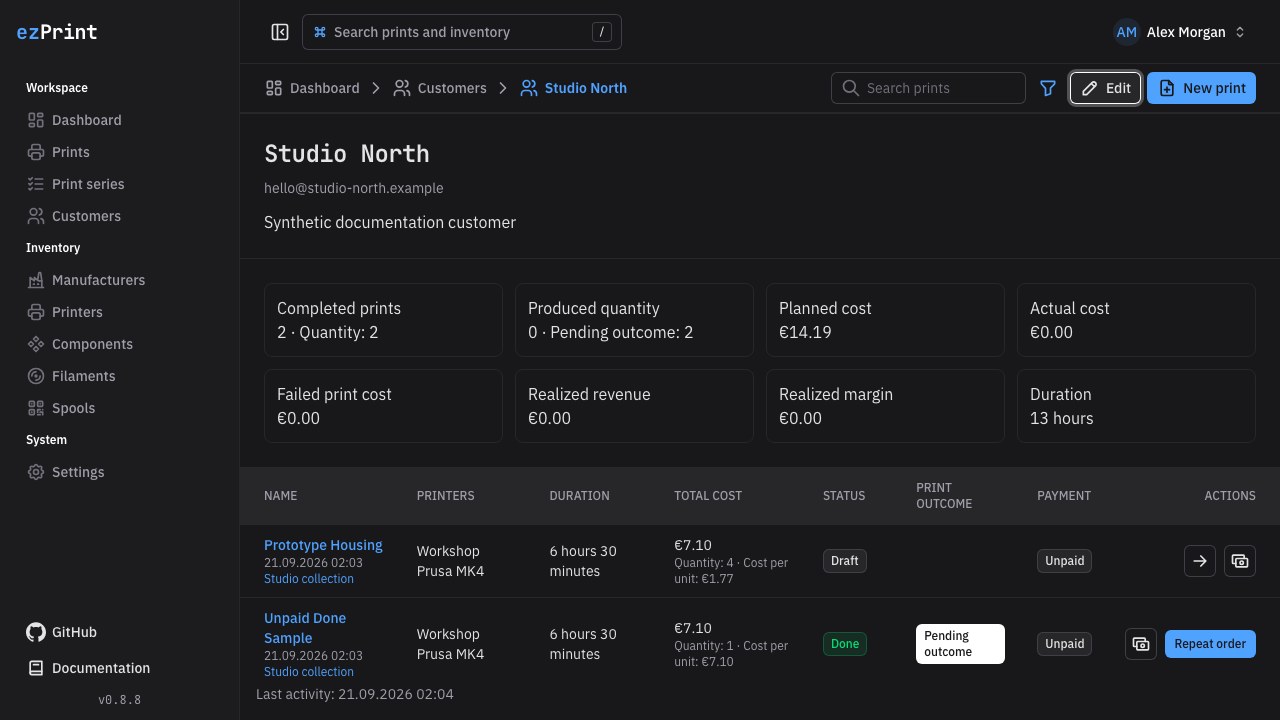The image size is (1280, 720).
Task: Open Studio collection link under Prototype Housing
Action: (x=309, y=579)
